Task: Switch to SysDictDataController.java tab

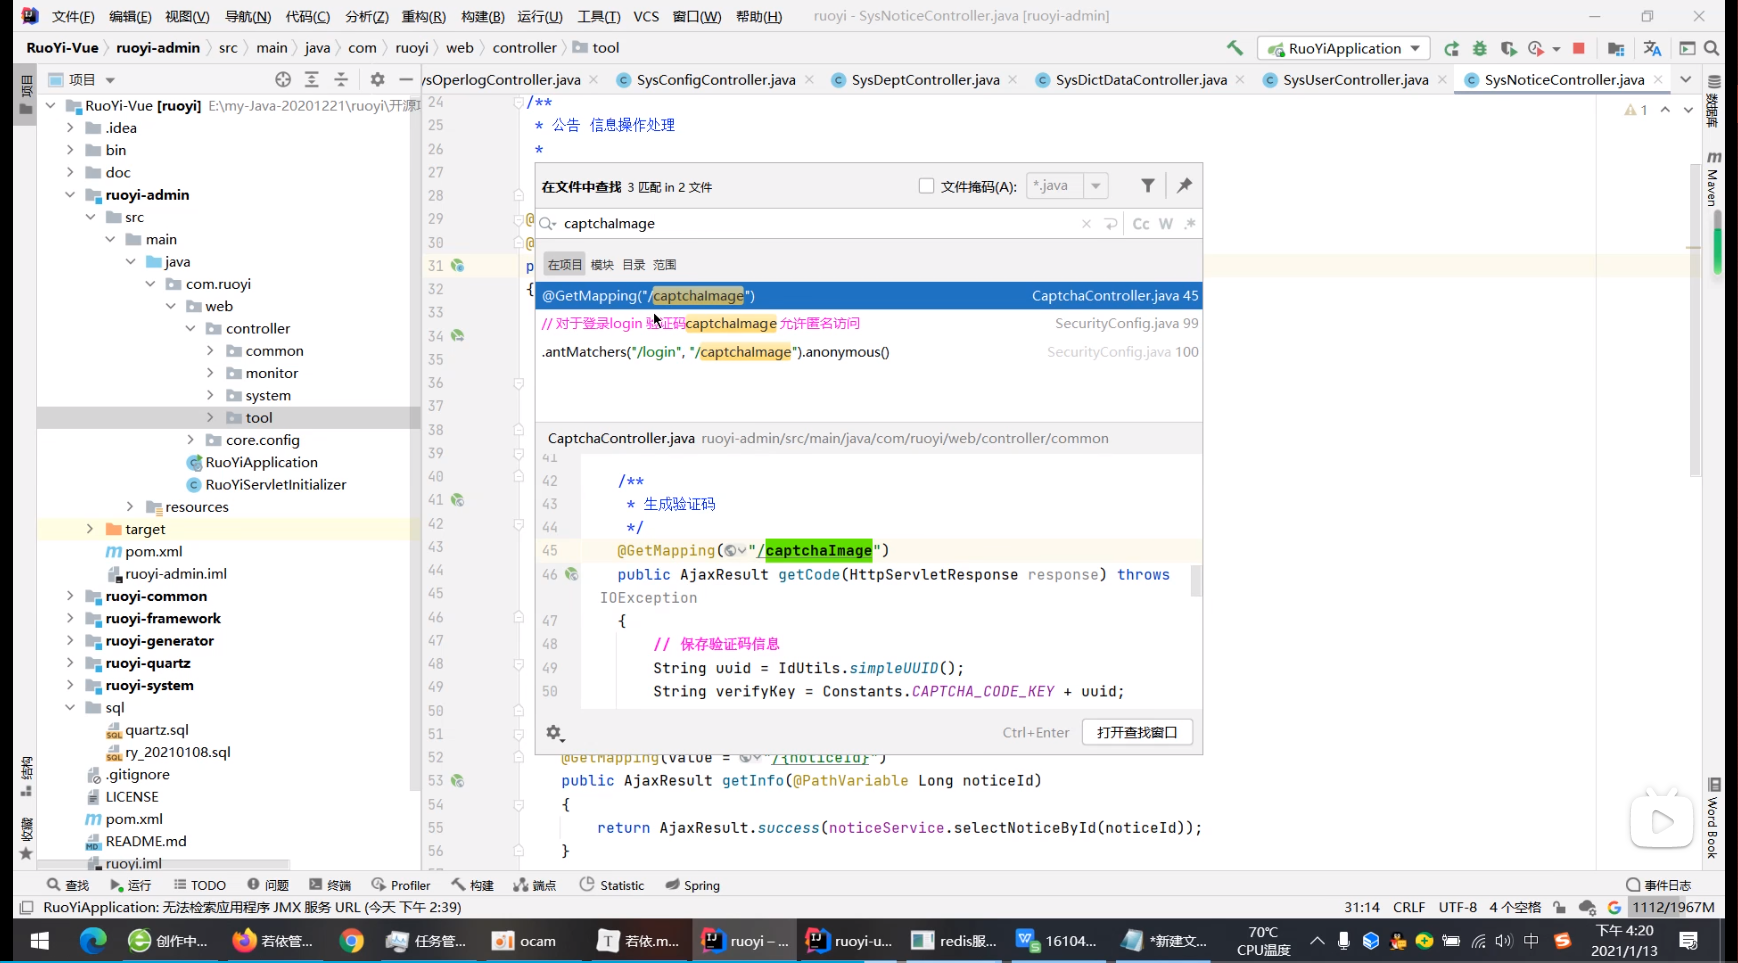Action: [x=1141, y=79]
